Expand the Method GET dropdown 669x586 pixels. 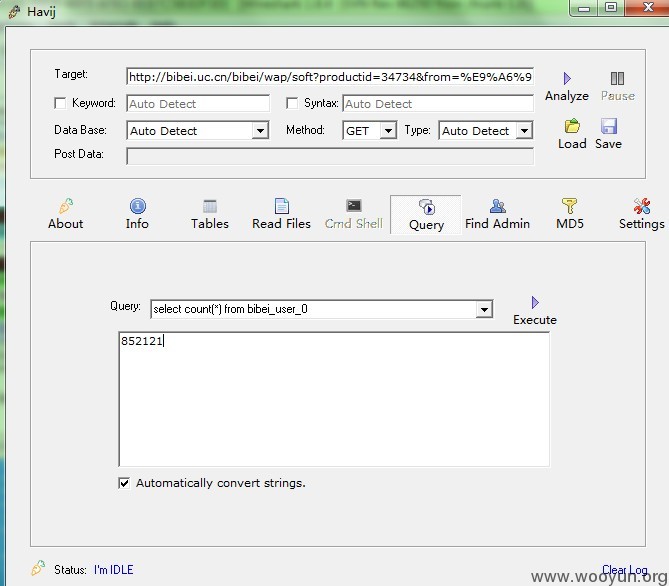tap(388, 131)
